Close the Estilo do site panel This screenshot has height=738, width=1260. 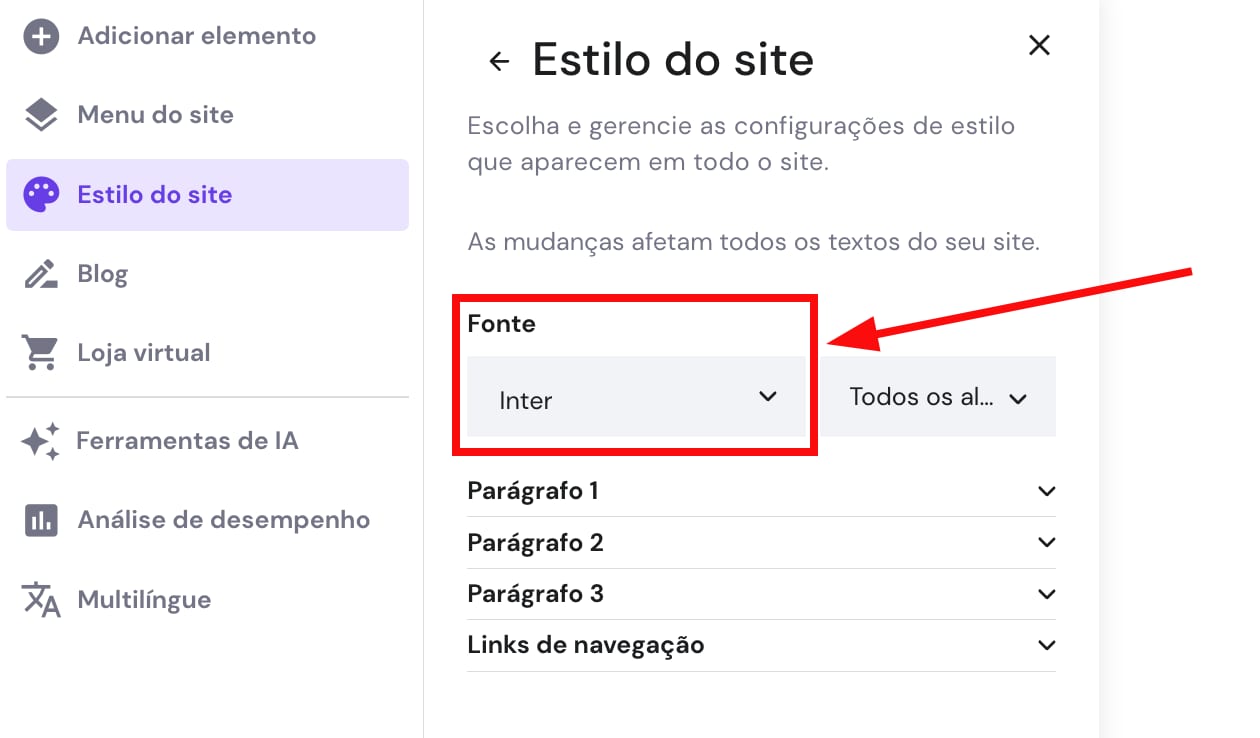click(1039, 45)
